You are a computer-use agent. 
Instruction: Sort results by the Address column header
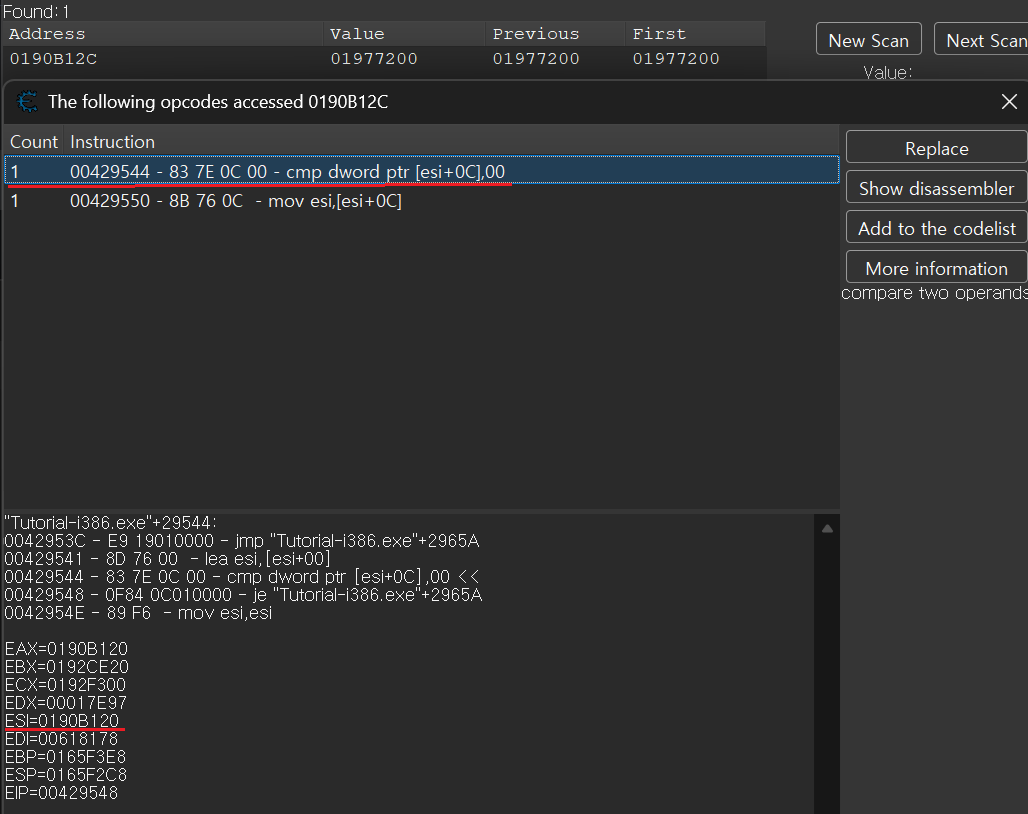(x=47, y=34)
